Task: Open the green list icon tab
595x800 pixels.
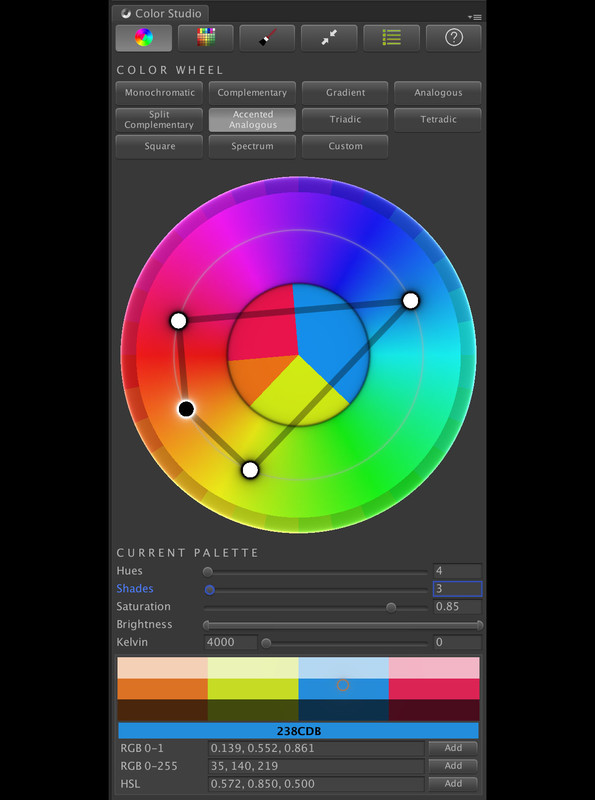Action: coord(391,38)
